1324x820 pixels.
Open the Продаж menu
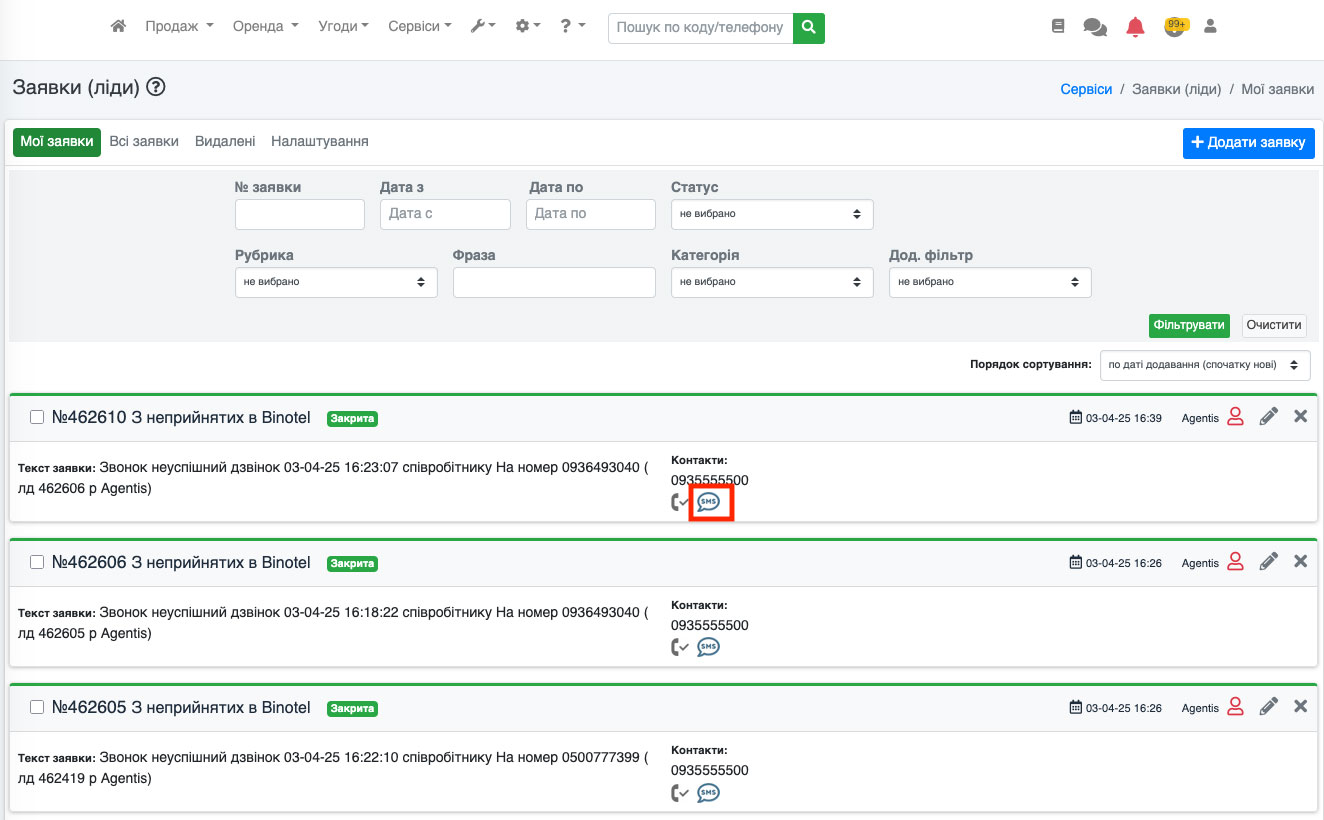point(179,27)
